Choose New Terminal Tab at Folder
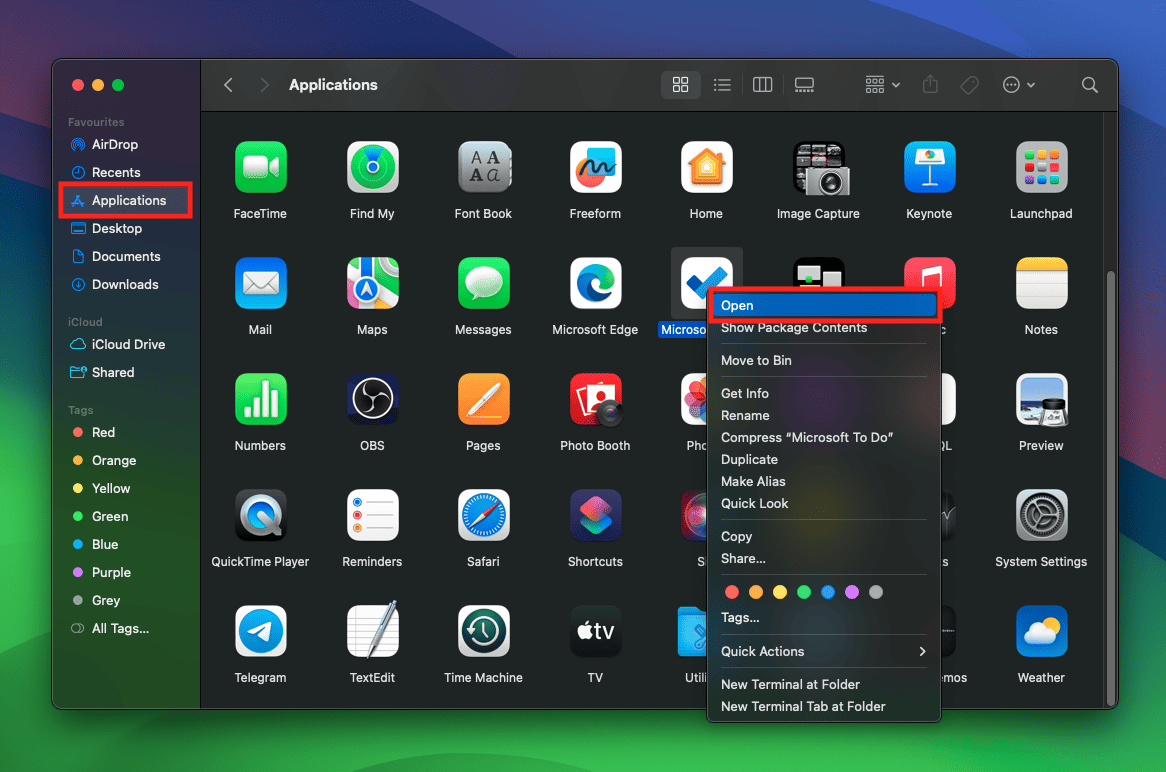 823,707
